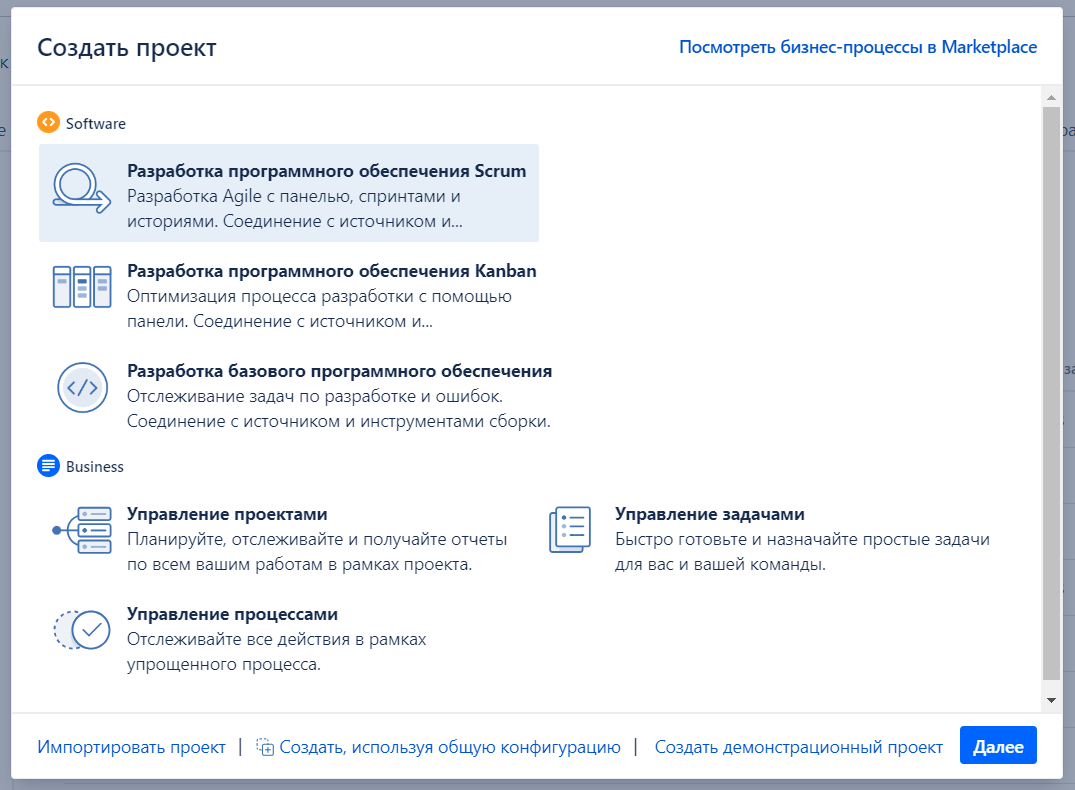
Task: Click the blue Business category icon
Action: tap(48, 466)
